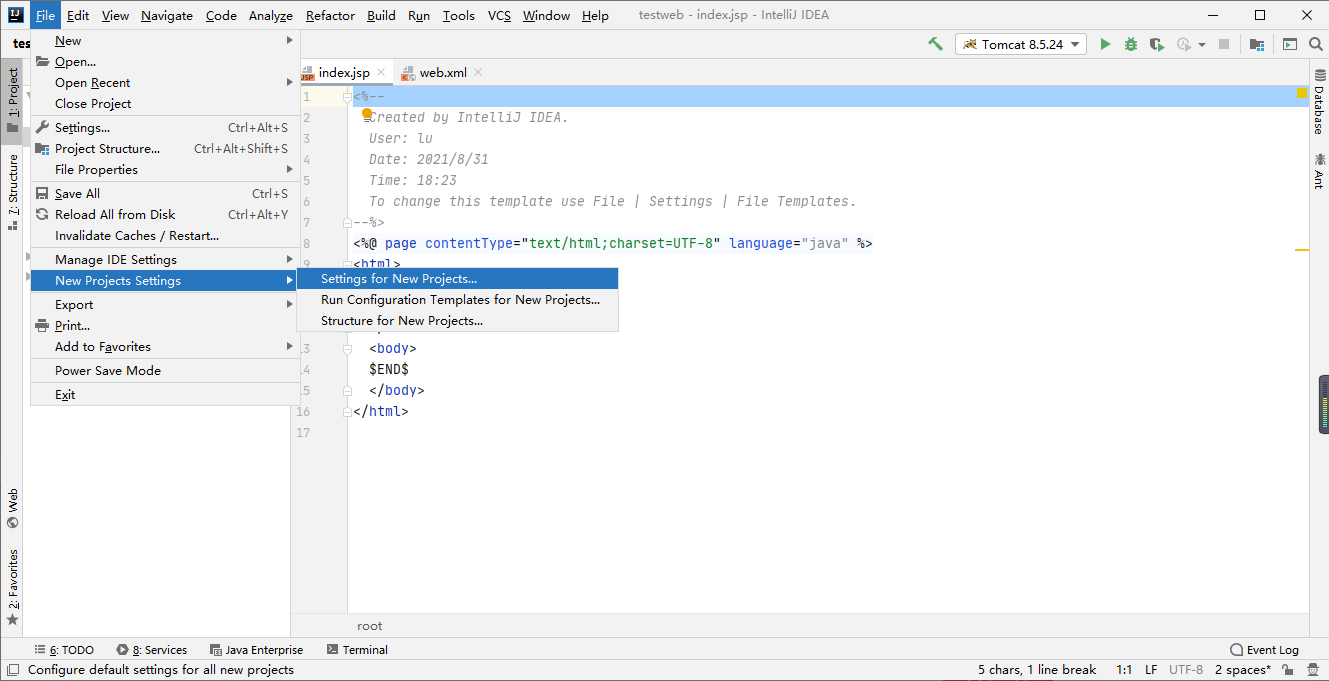Start the Debug icon in the toolbar
The height and width of the screenshot is (681, 1329).
click(1130, 44)
